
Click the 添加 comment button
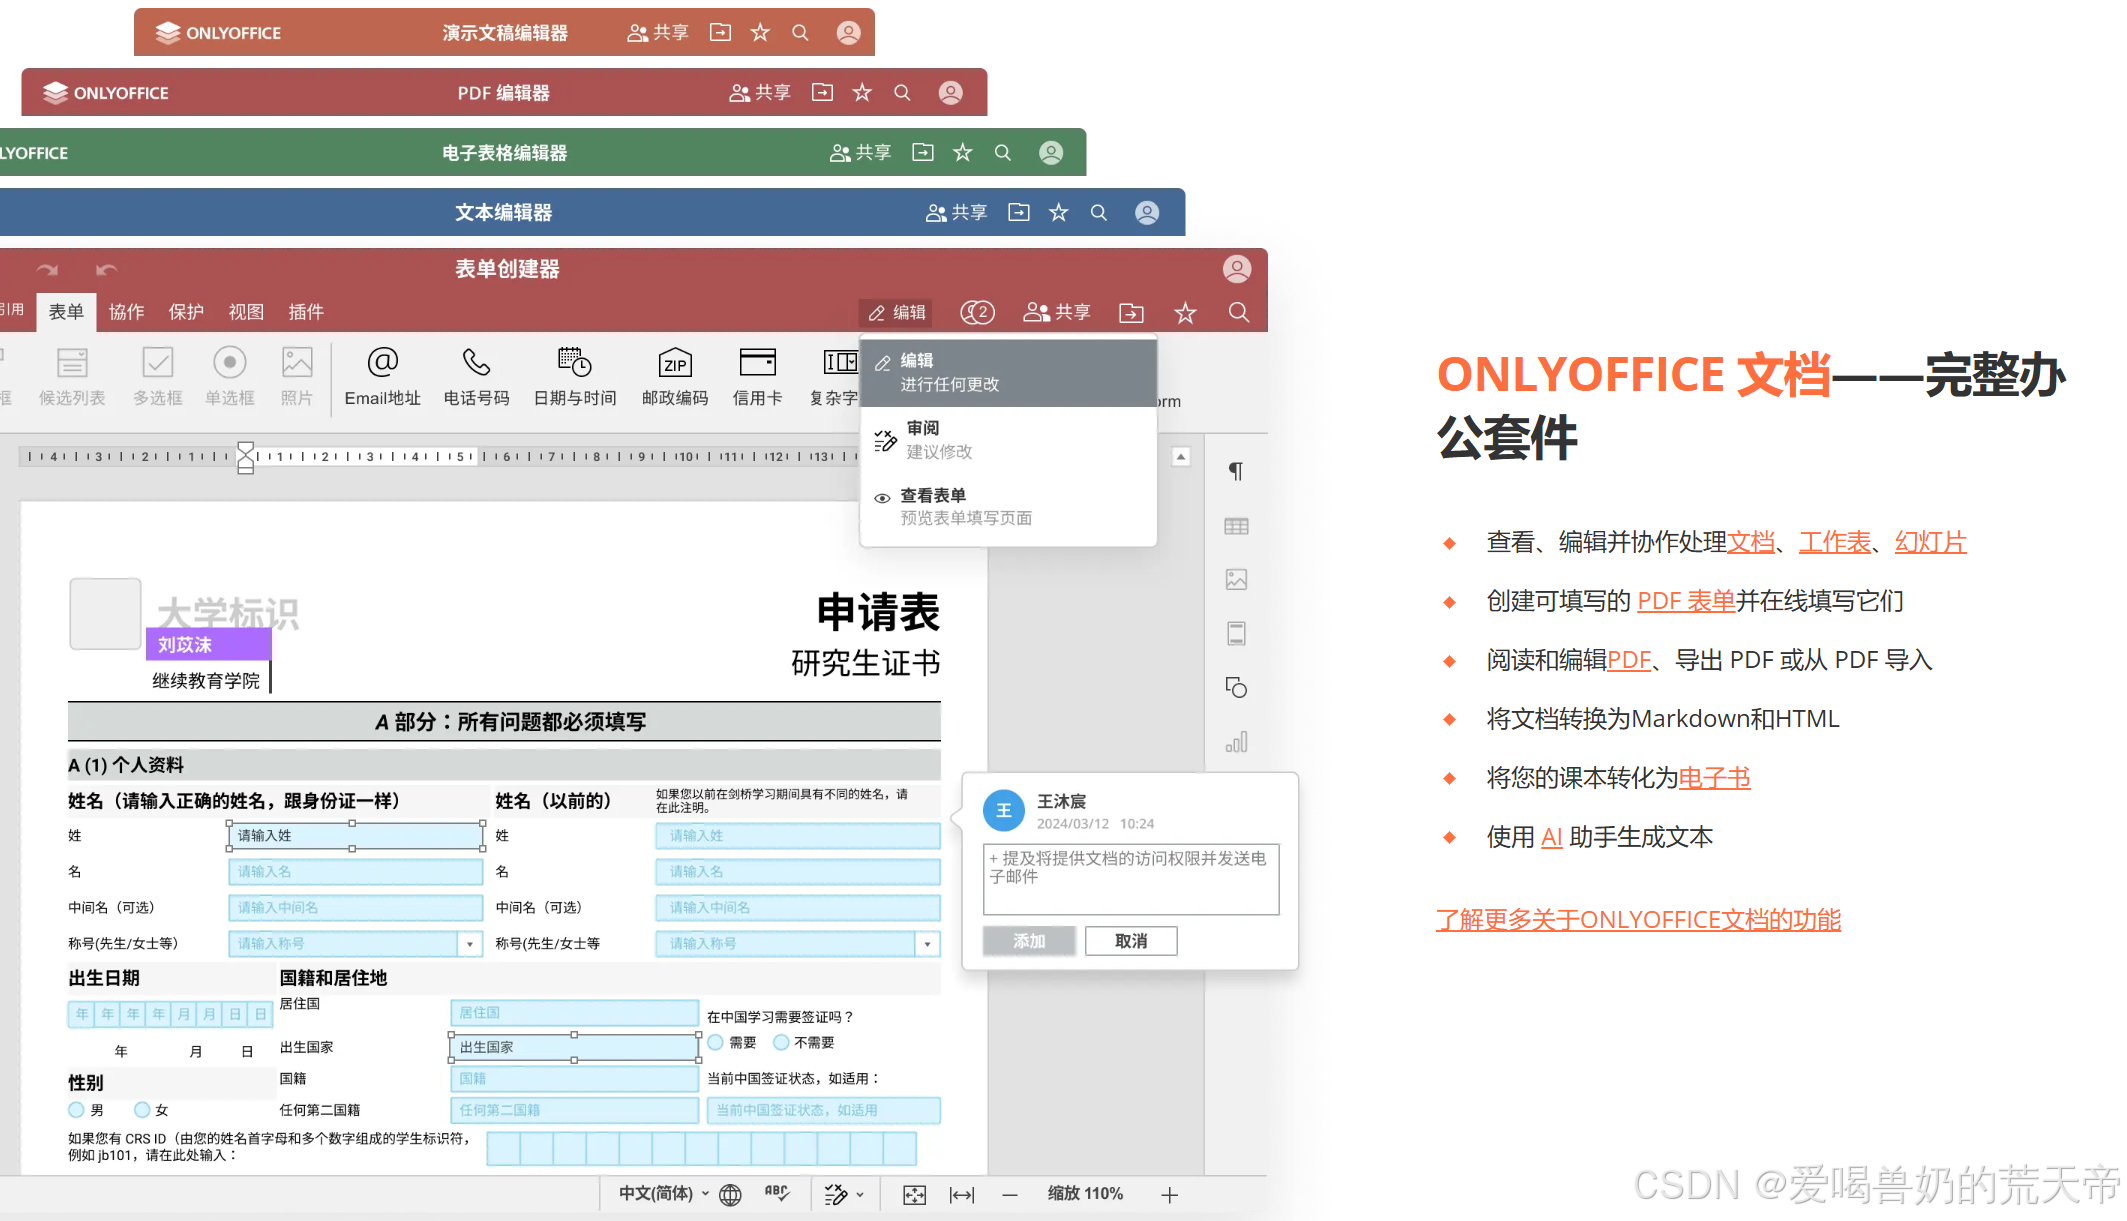click(1029, 941)
